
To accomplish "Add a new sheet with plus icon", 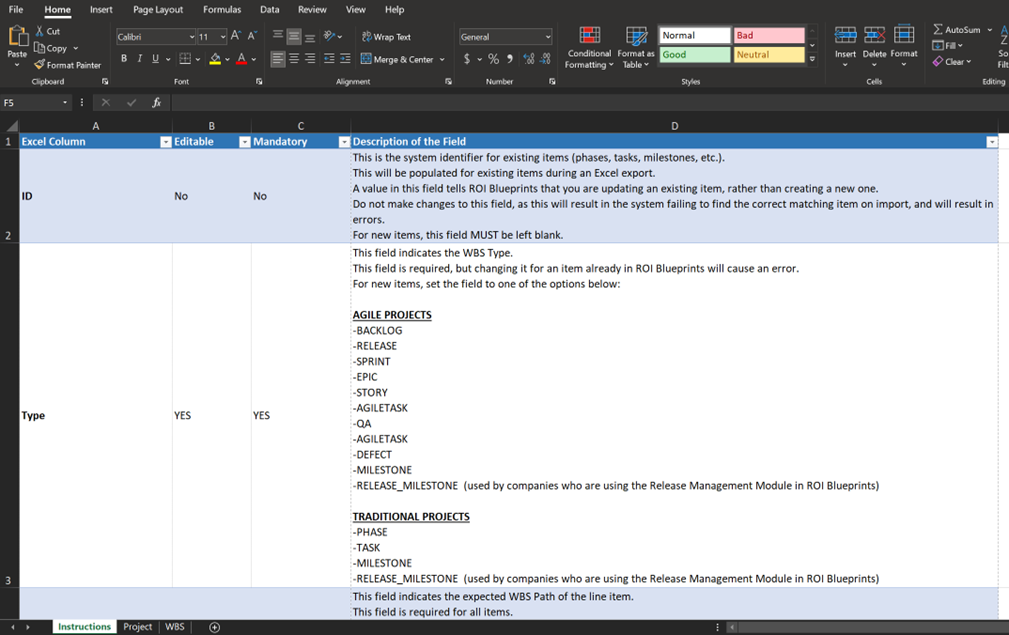I will 215,627.
